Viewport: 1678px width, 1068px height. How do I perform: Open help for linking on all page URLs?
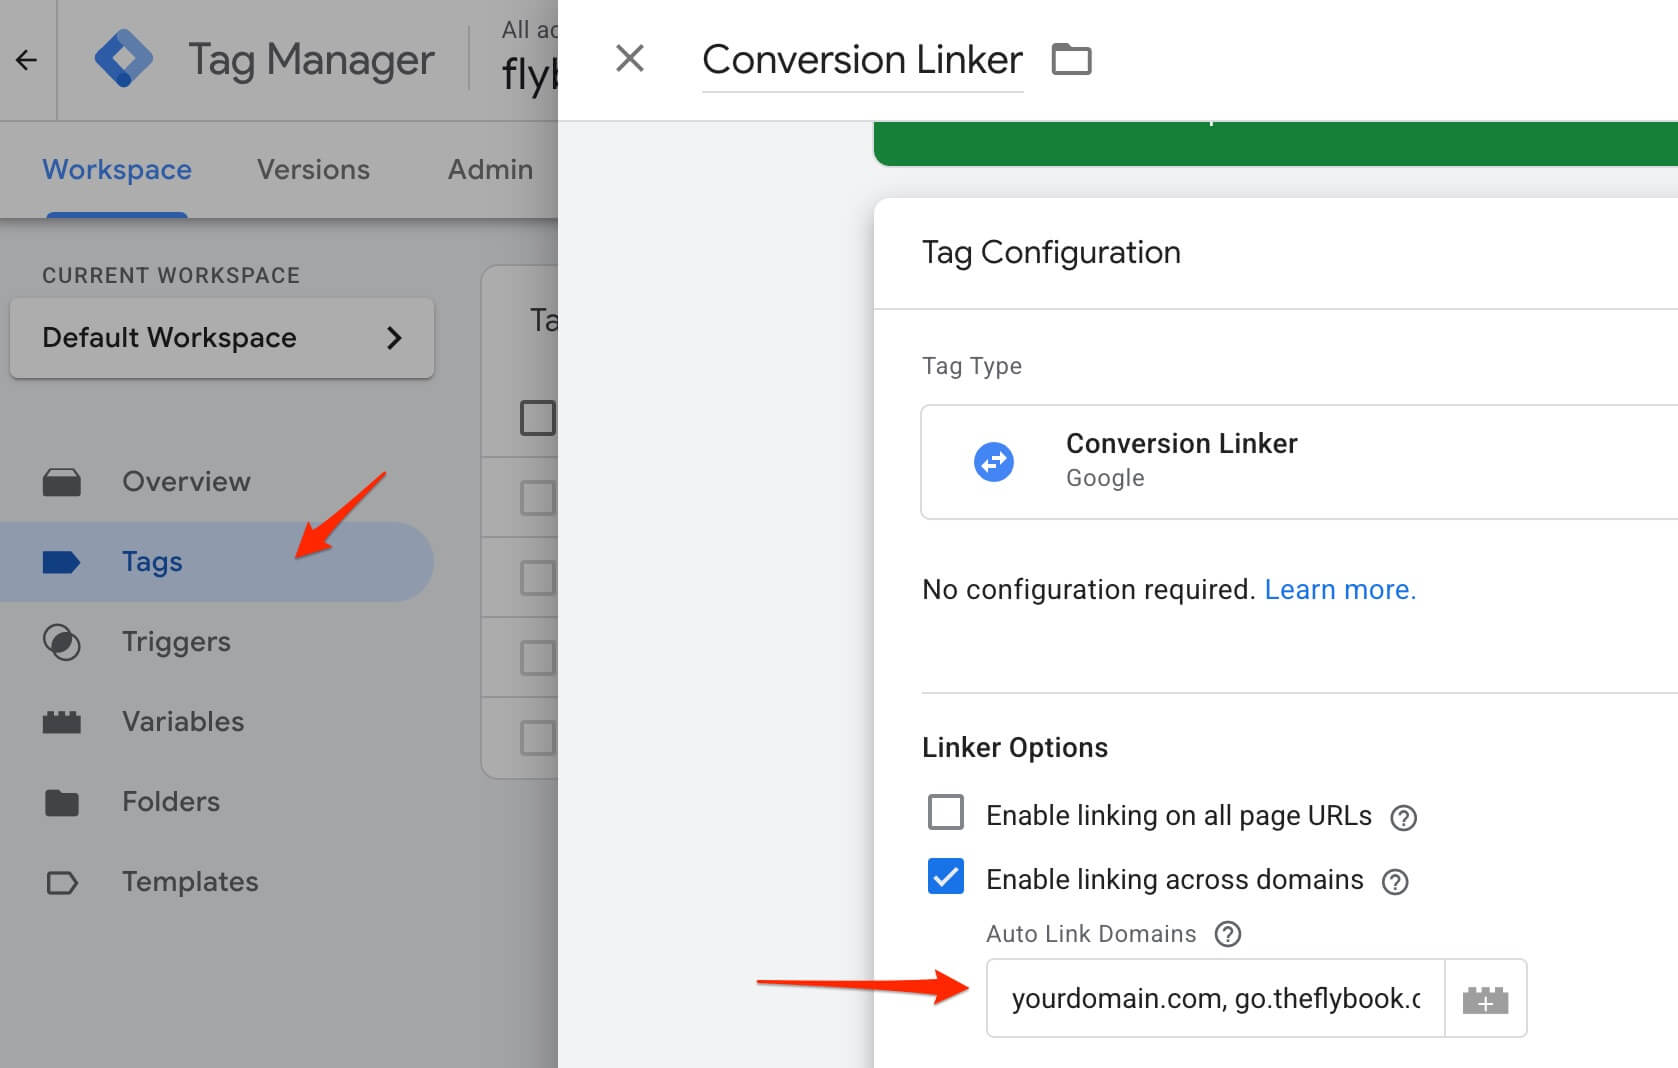[x=1403, y=818]
